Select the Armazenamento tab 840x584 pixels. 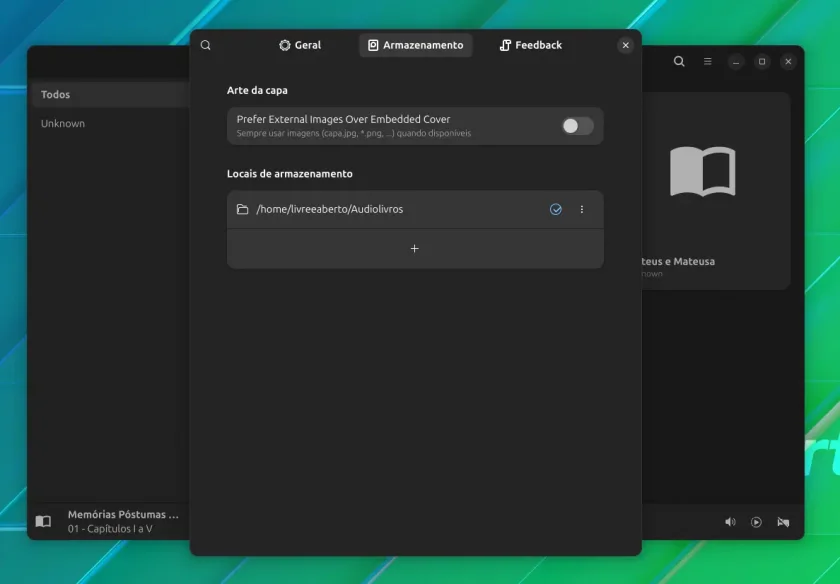(416, 45)
